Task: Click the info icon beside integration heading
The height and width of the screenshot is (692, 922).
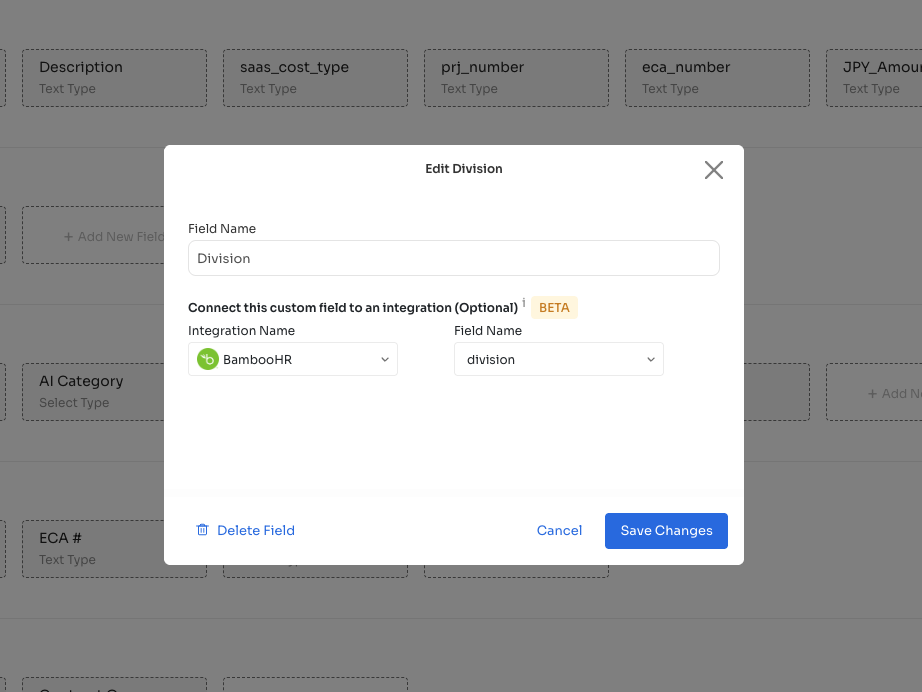Action: [523, 302]
